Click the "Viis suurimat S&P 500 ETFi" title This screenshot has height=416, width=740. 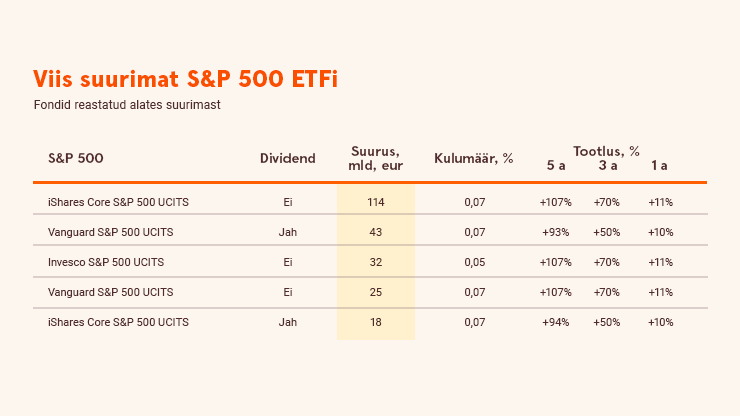coord(185,80)
